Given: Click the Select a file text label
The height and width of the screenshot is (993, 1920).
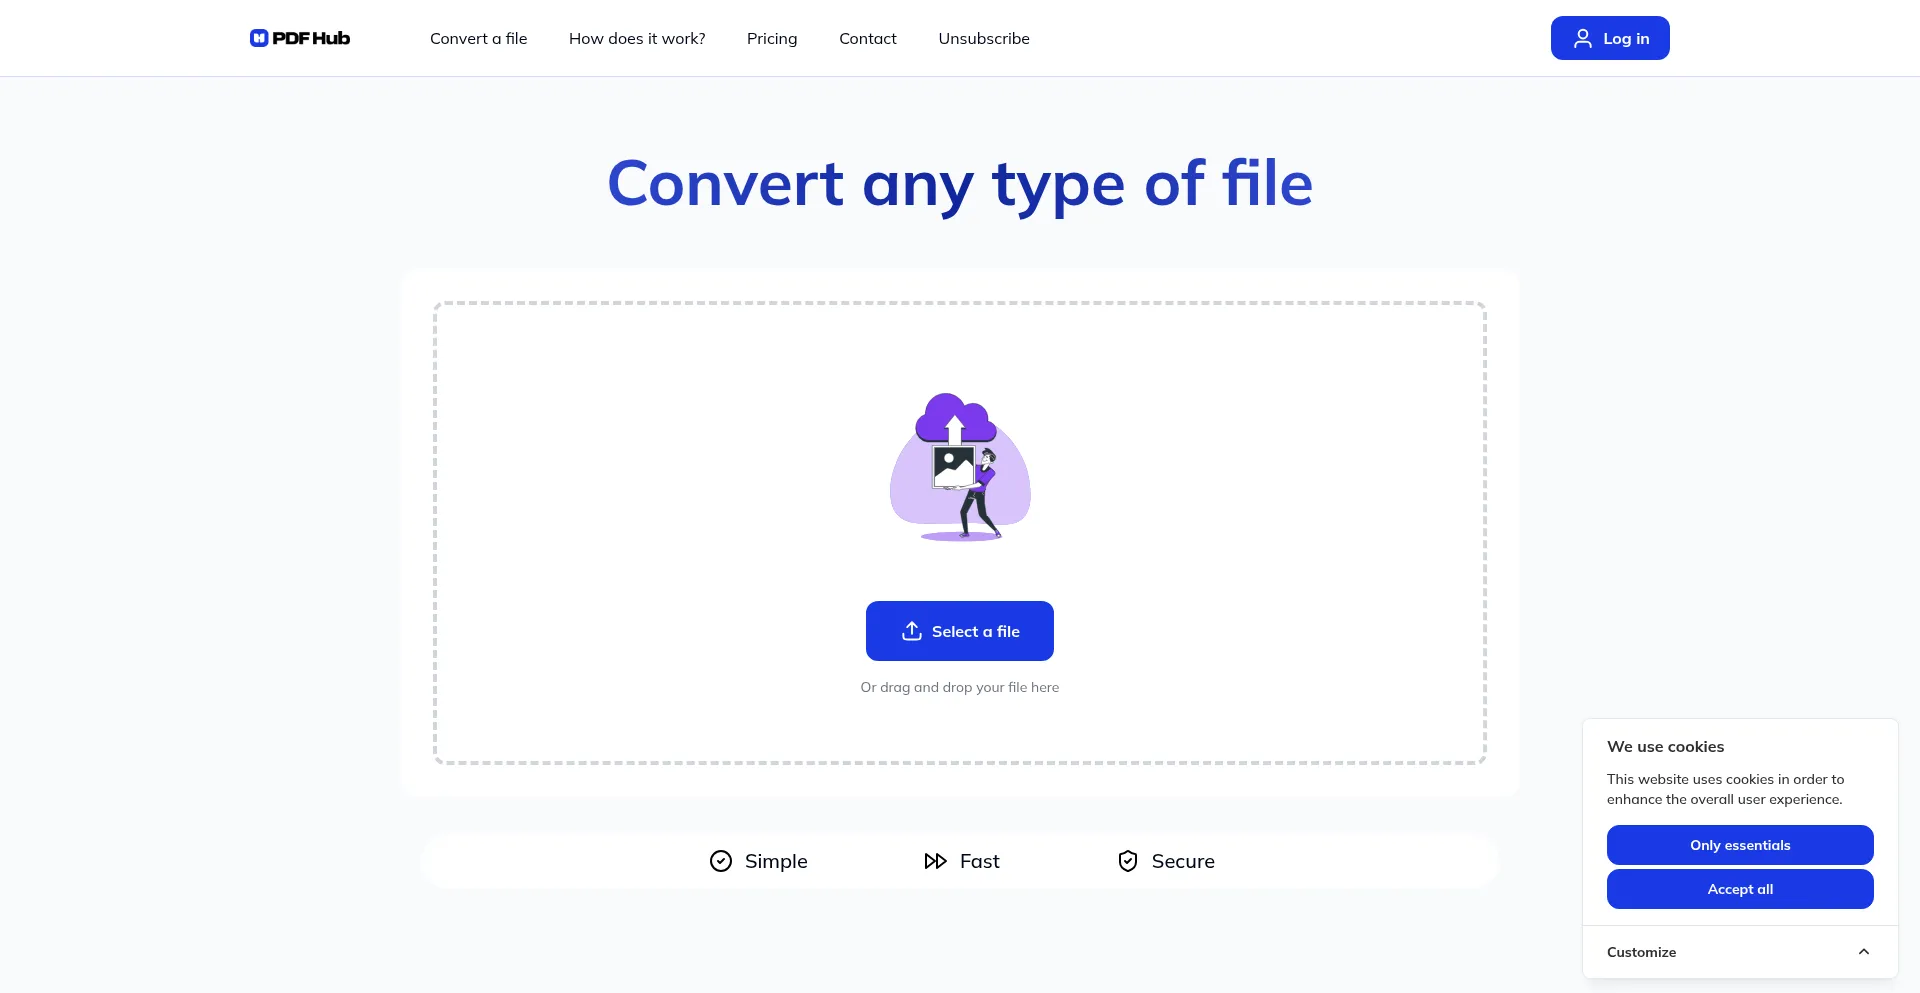Looking at the screenshot, I should [975, 631].
